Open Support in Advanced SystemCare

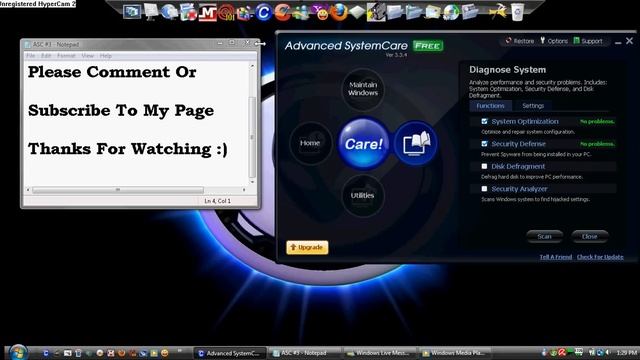coord(588,41)
